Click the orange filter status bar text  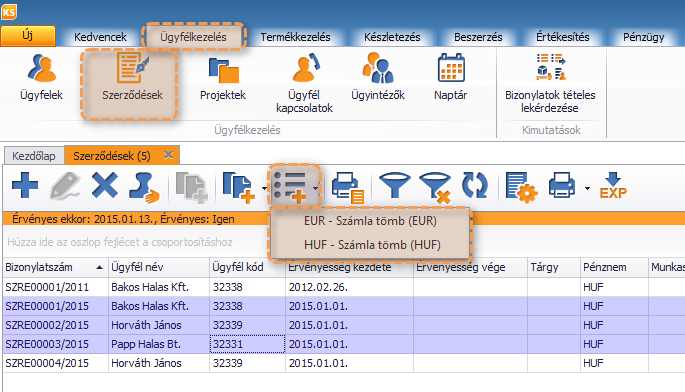pos(123,219)
